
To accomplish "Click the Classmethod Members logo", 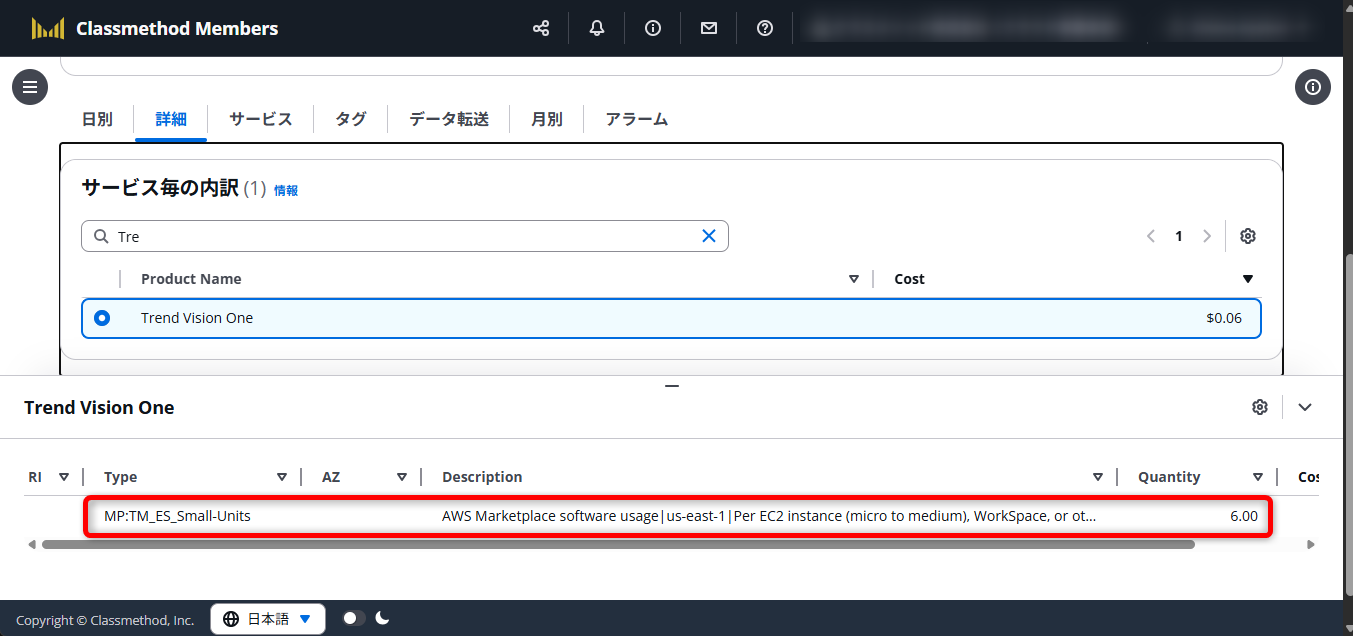I will point(155,28).
